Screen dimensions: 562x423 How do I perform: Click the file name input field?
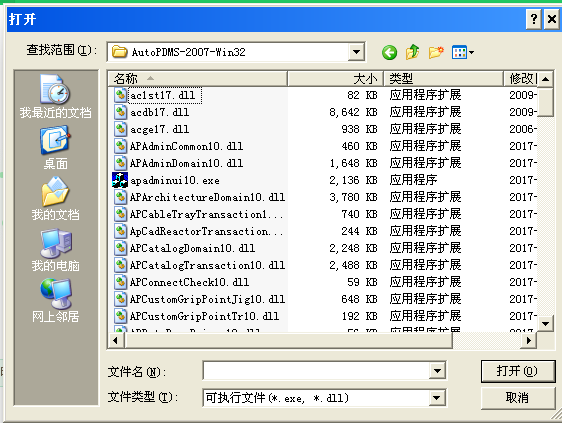coord(316,371)
